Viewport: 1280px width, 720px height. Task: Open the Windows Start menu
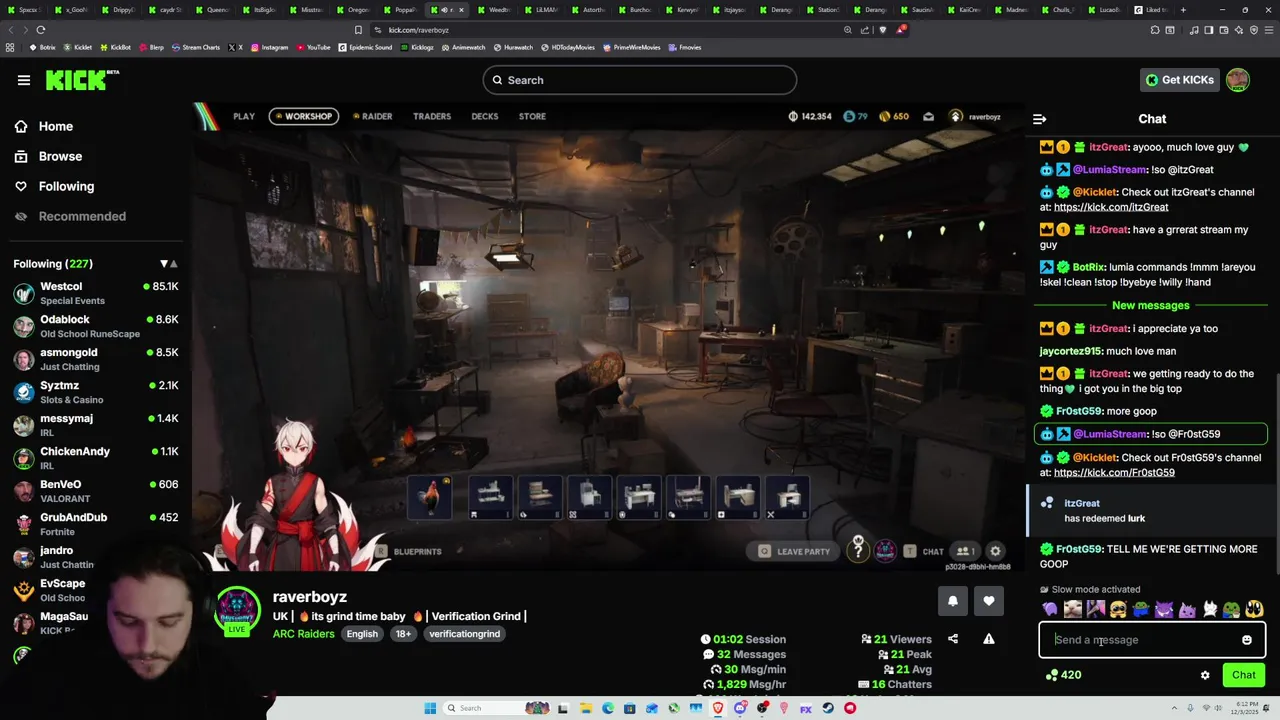pyautogui.click(x=430, y=708)
